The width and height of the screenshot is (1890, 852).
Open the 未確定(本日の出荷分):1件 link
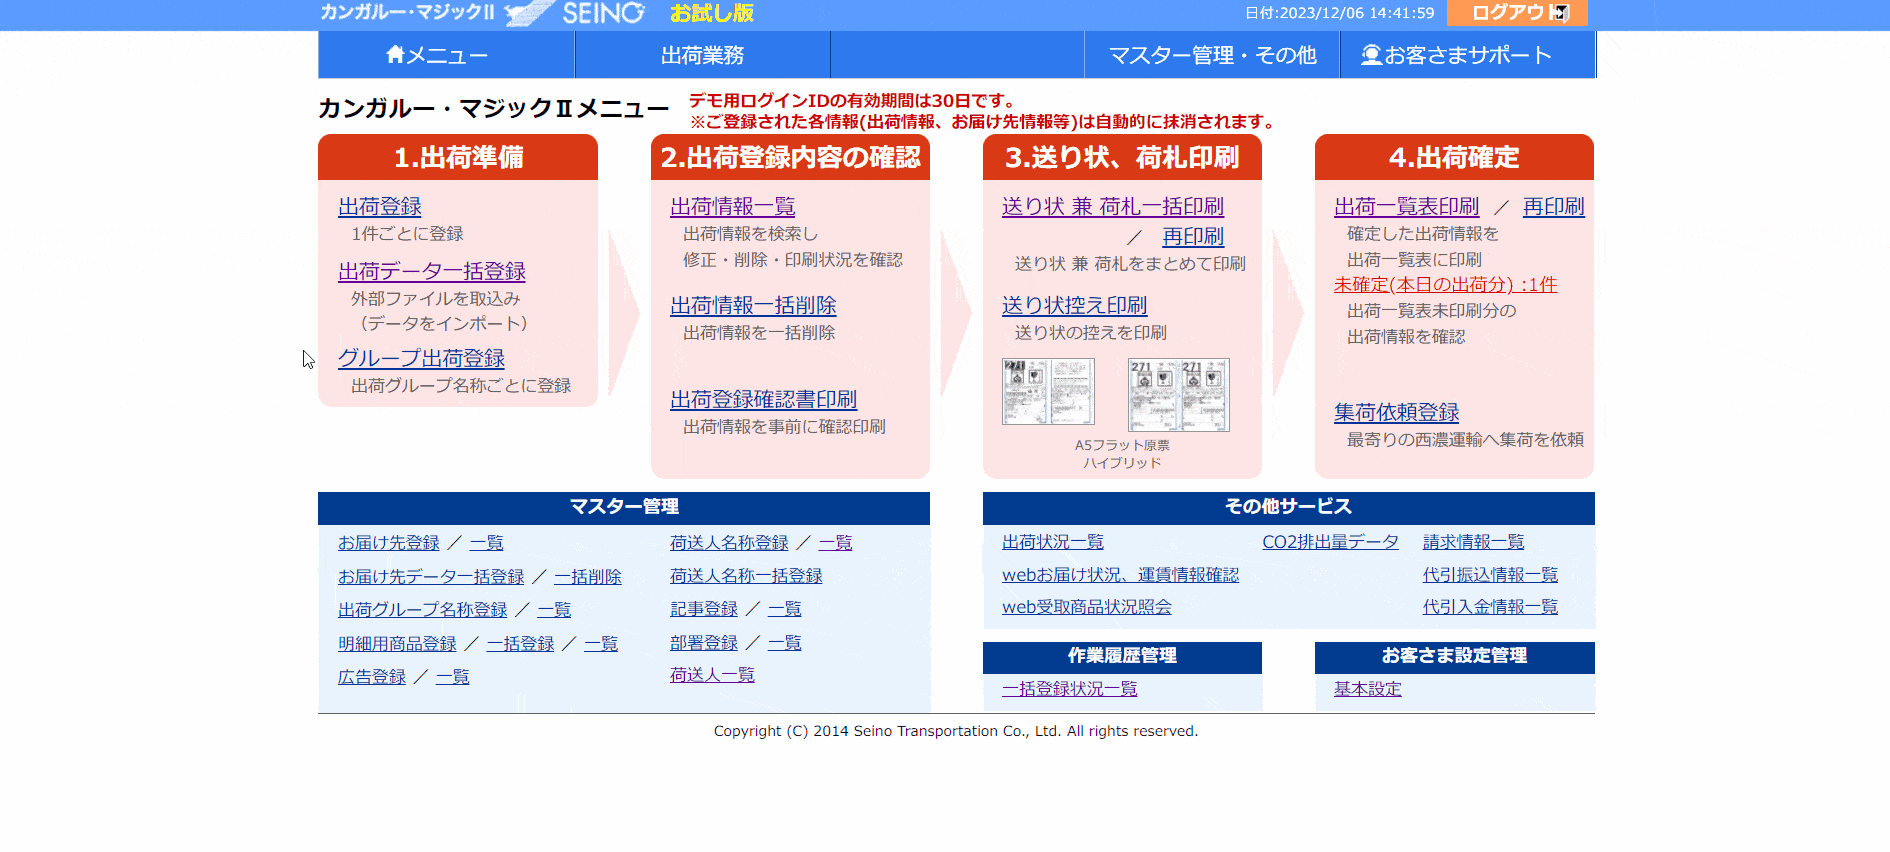pos(1446,284)
